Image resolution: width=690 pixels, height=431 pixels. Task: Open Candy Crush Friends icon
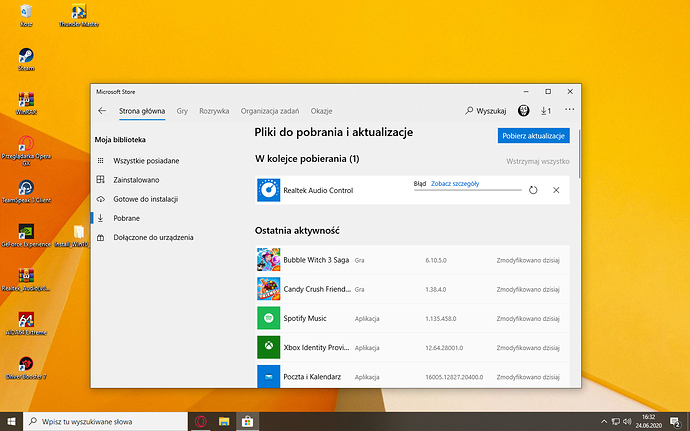pyautogui.click(x=268, y=289)
